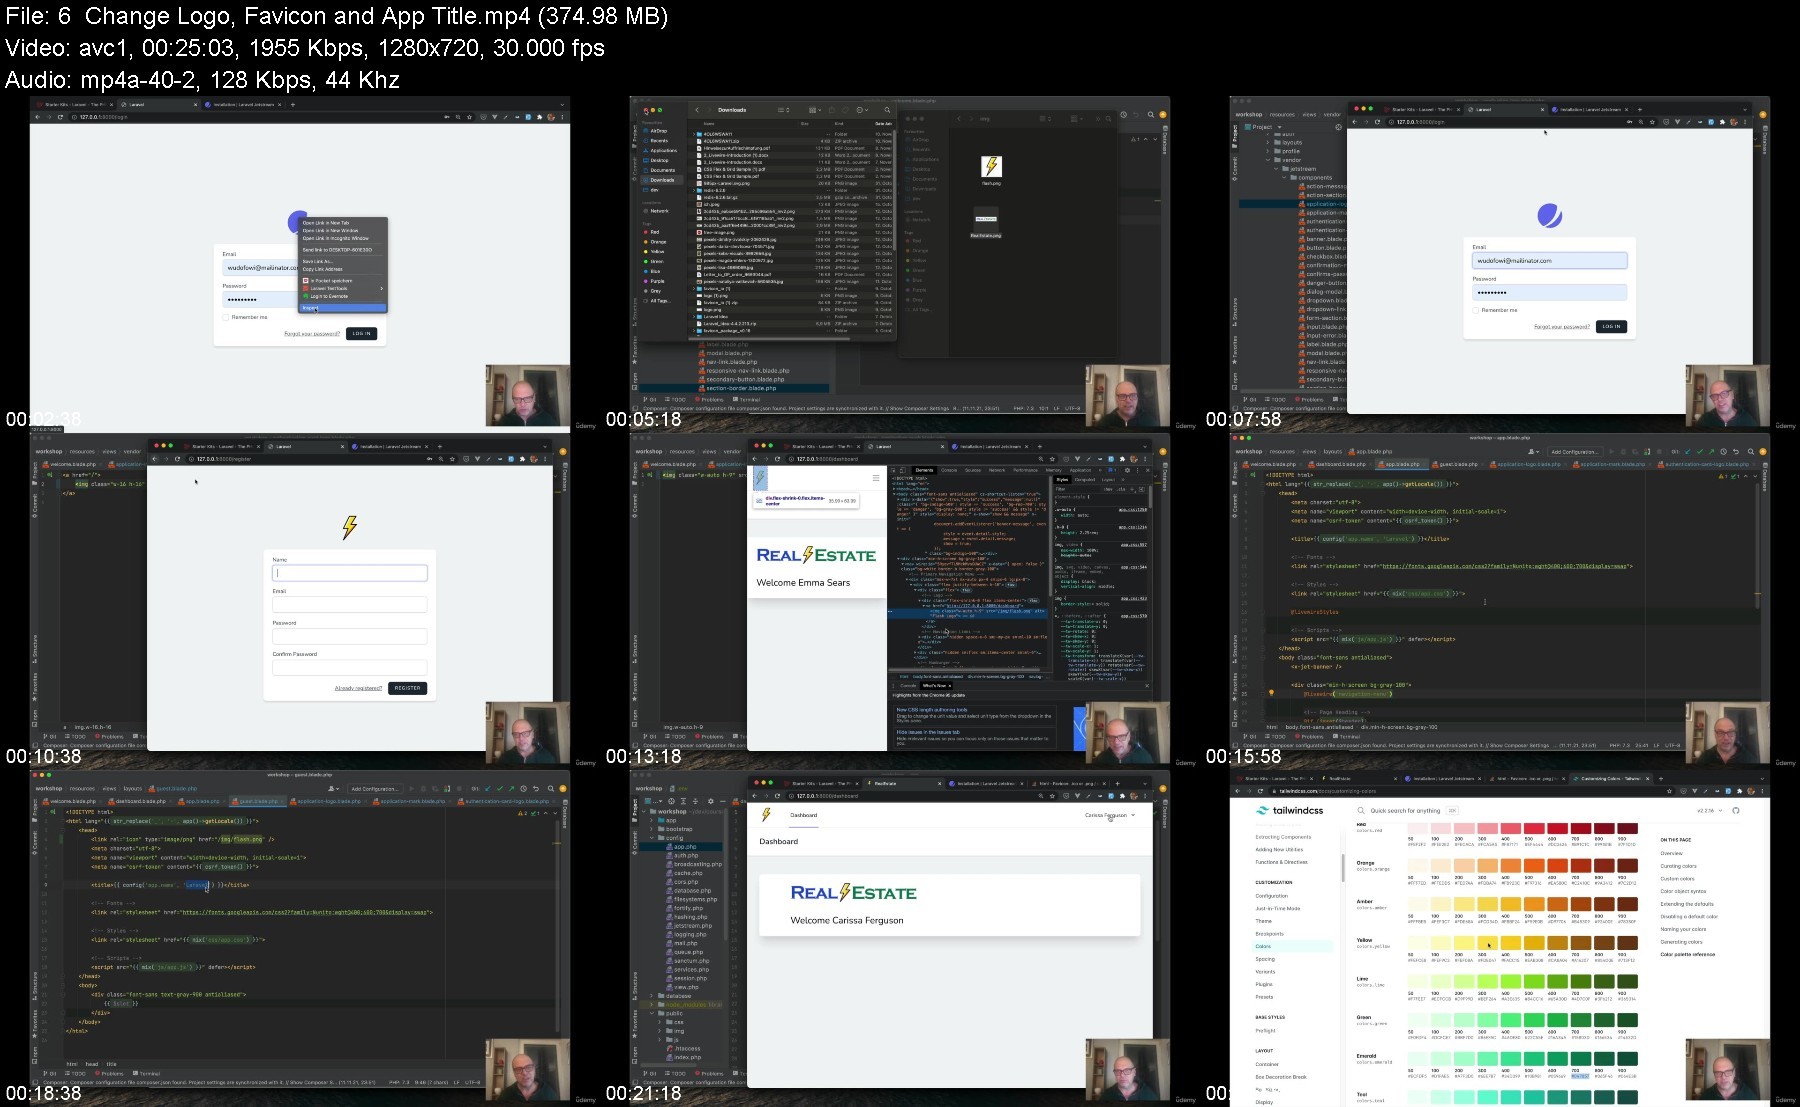Click bookmark star icon in 00:02:38 frame

click(x=470, y=117)
